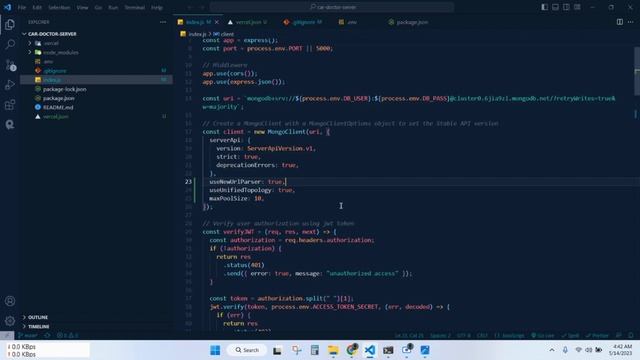Open the Terminal app from taskbar
This screenshot has width=640, height=360.
point(388,350)
